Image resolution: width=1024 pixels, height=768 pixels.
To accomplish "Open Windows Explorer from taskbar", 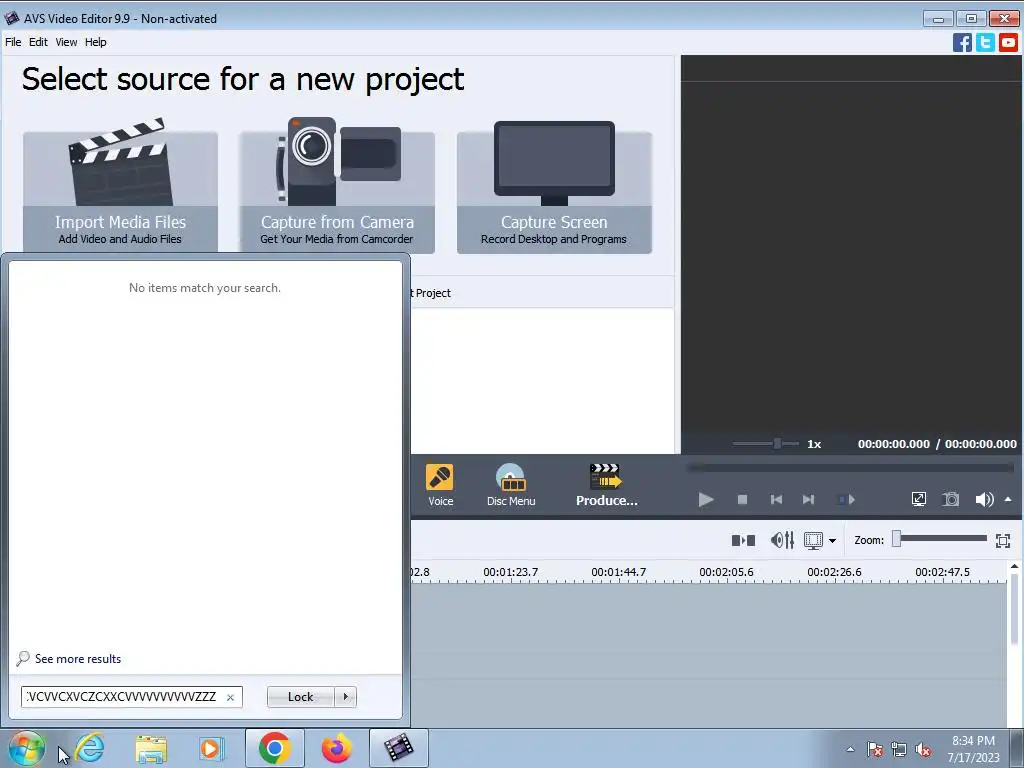I will pyautogui.click(x=151, y=748).
